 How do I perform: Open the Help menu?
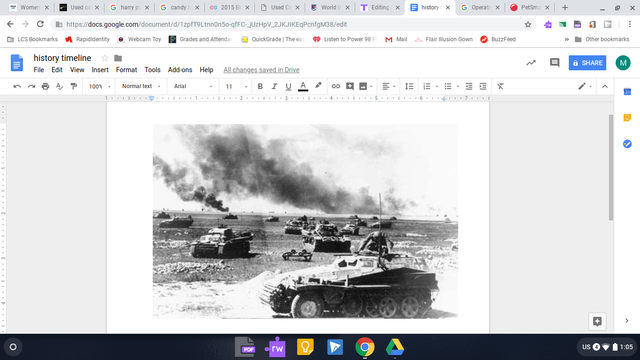coord(206,70)
